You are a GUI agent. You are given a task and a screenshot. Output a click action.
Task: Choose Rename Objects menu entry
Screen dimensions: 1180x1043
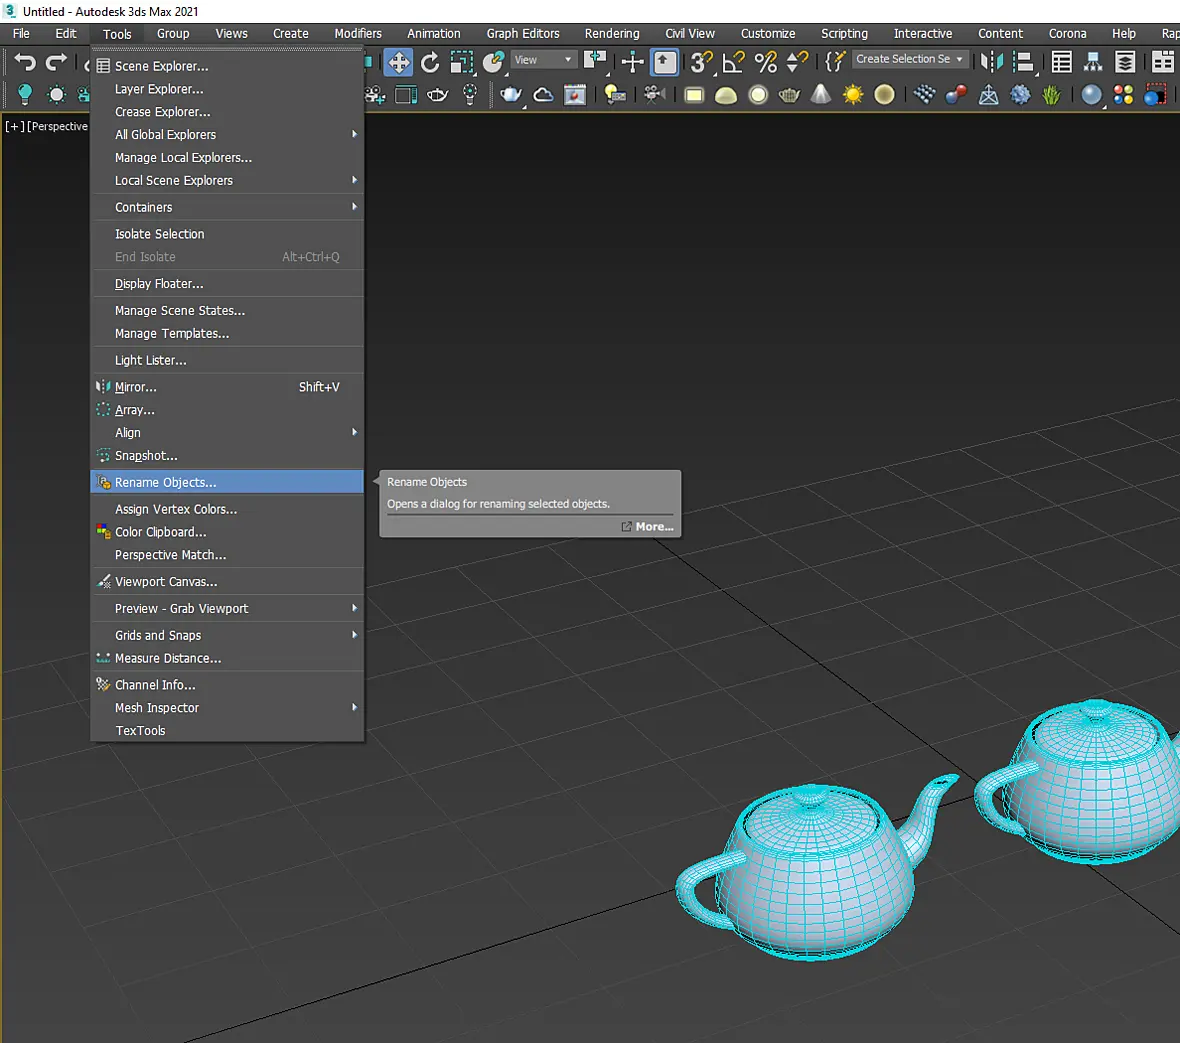point(227,482)
